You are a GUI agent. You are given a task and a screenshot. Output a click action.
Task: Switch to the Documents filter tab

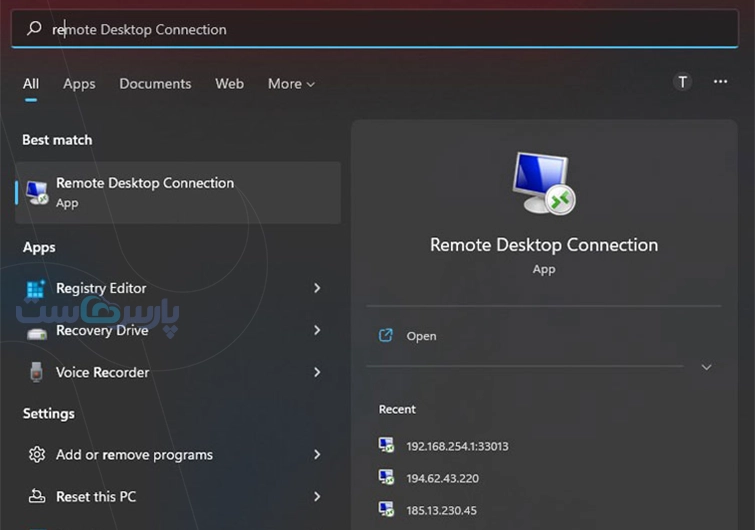pos(155,84)
